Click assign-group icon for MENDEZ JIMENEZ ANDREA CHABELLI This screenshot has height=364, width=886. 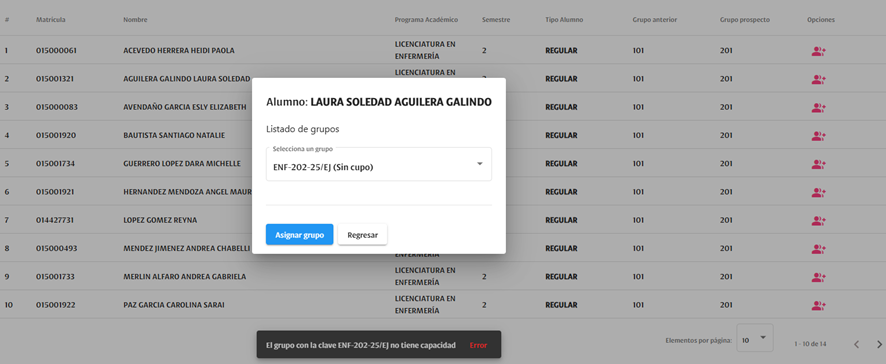click(x=819, y=249)
